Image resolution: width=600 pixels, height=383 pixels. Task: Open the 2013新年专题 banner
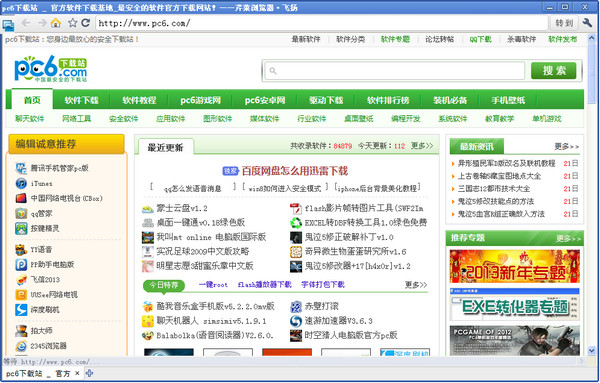point(515,266)
